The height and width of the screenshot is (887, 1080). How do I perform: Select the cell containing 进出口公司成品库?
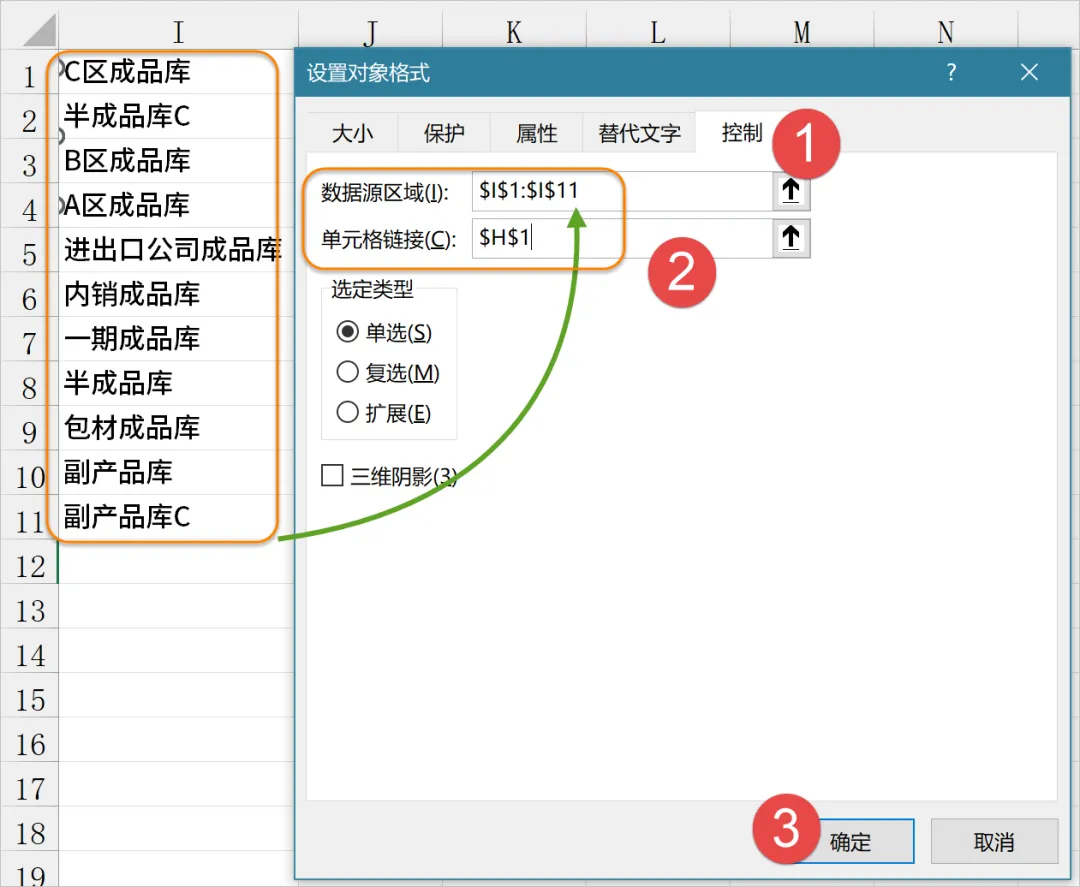tap(178, 249)
